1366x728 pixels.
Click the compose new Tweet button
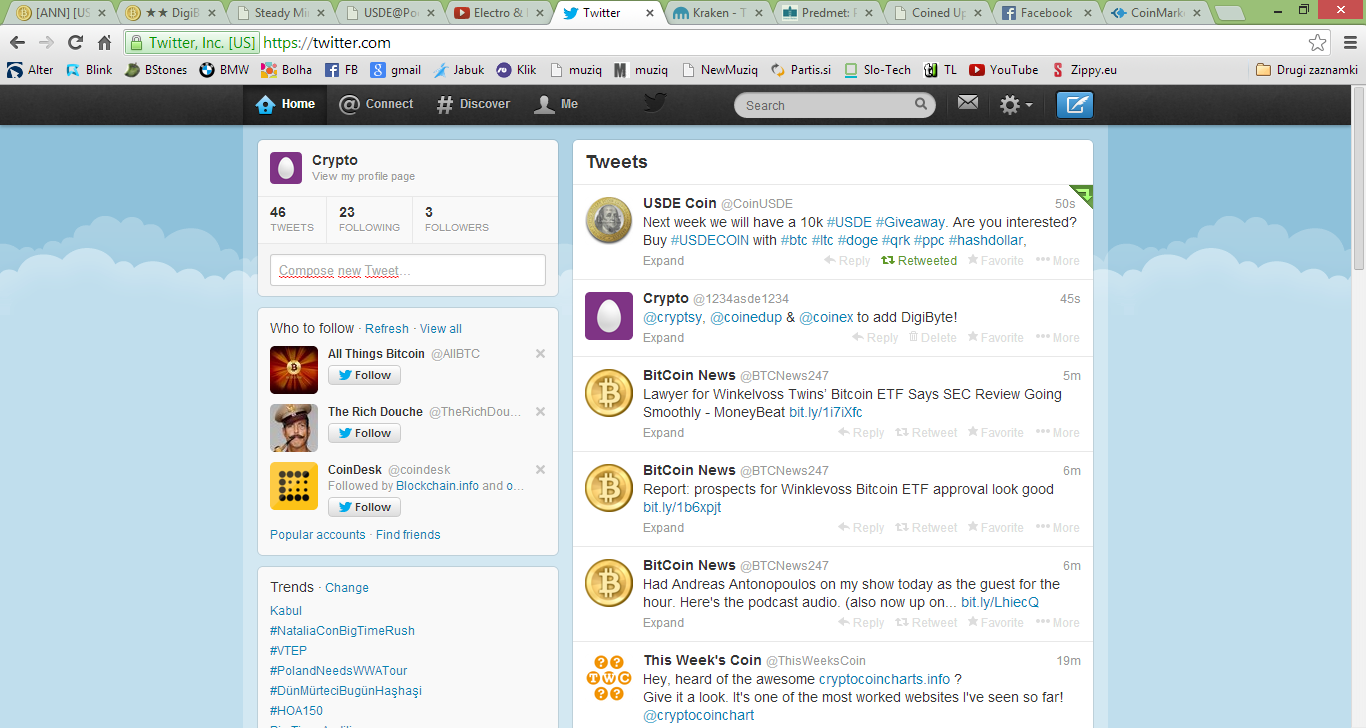(x=1075, y=105)
